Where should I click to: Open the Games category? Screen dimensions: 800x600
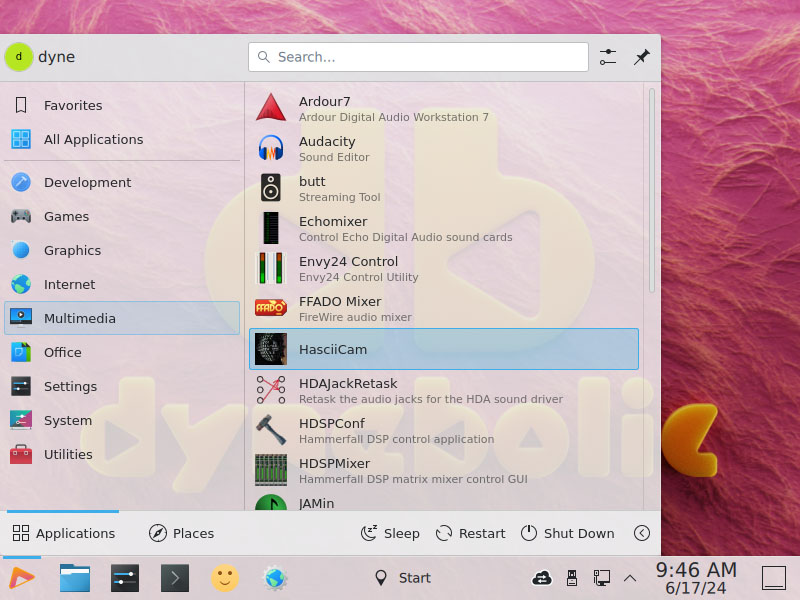(122, 216)
